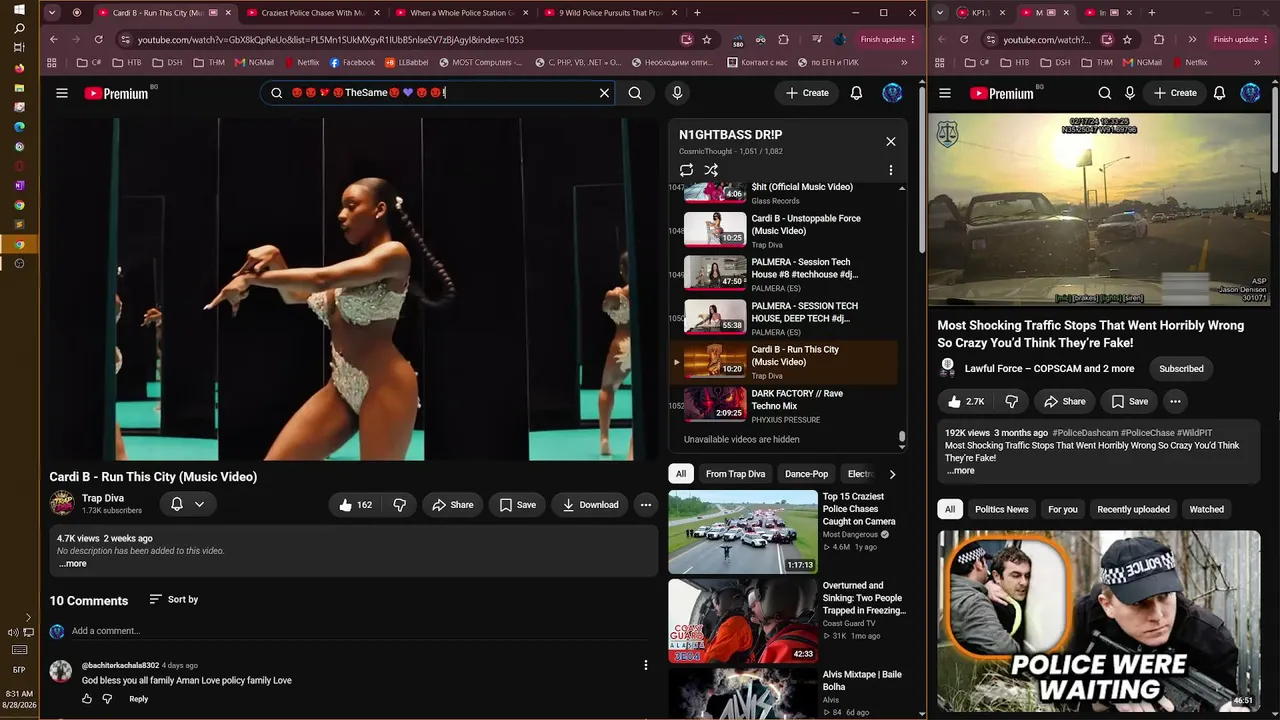
Task: Switch to When a Whole Police Station tab
Action: [x=460, y=13]
